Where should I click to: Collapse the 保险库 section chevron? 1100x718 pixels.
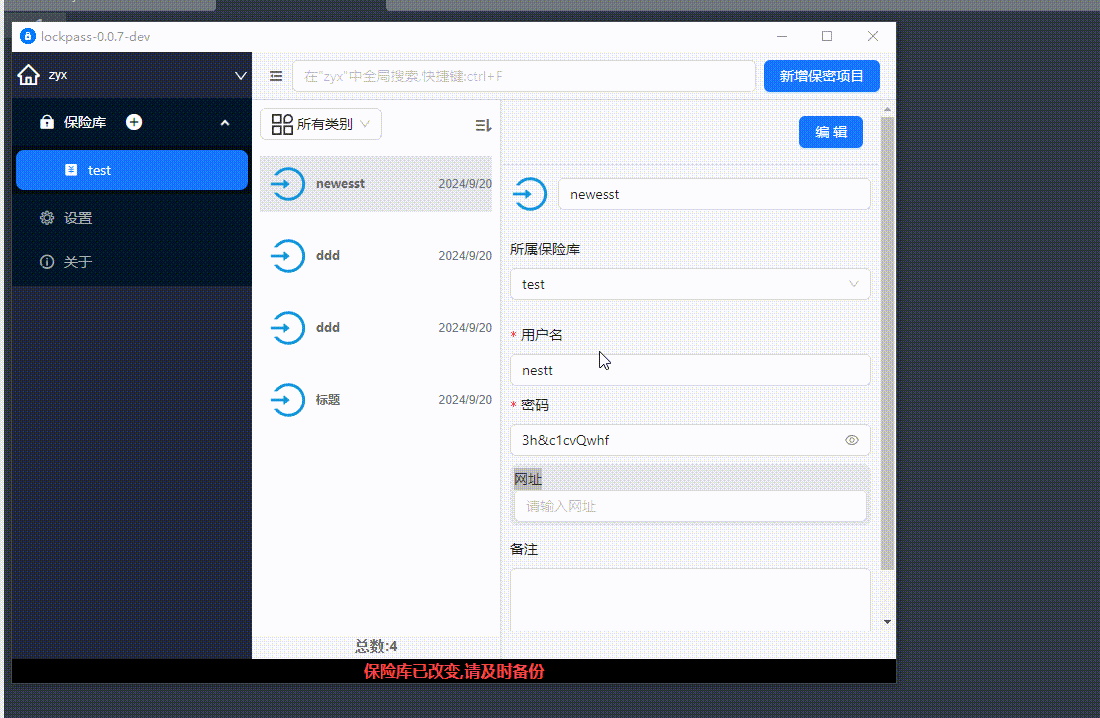(224, 123)
